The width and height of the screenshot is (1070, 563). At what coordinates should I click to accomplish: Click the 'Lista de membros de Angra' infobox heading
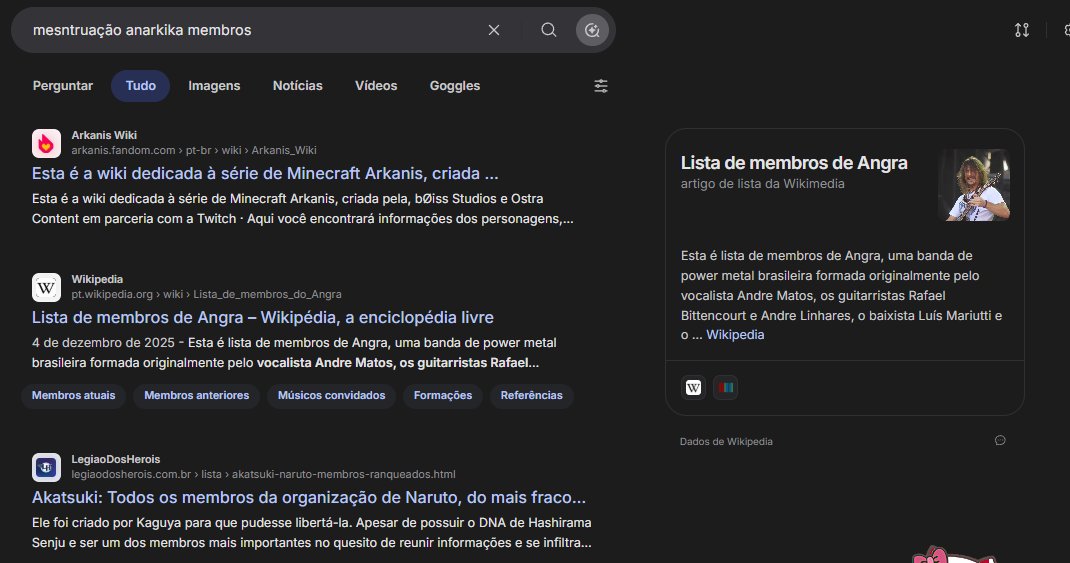pyautogui.click(x=794, y=163)
